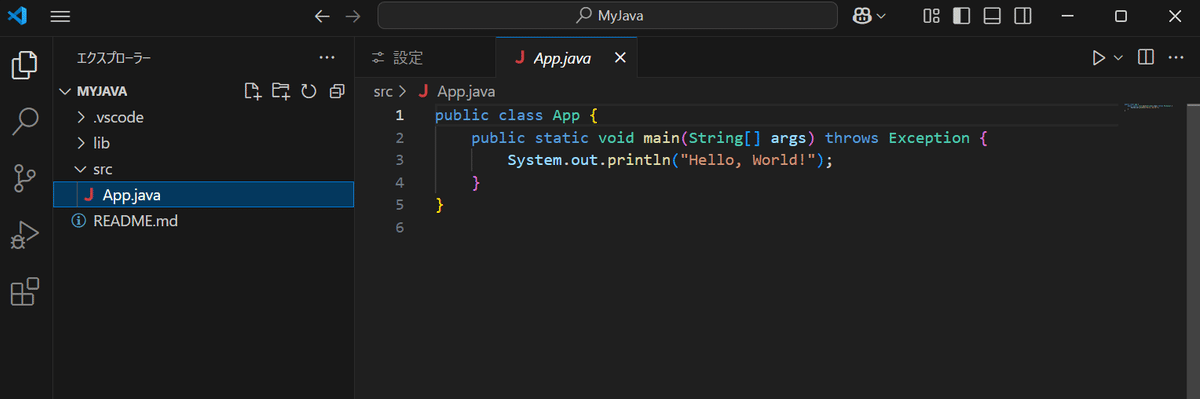Viewport: 1200px width, 399px height.
Task: Click line number 6 in the gutter
Action: pyautogui.click(x=399, y=228)
